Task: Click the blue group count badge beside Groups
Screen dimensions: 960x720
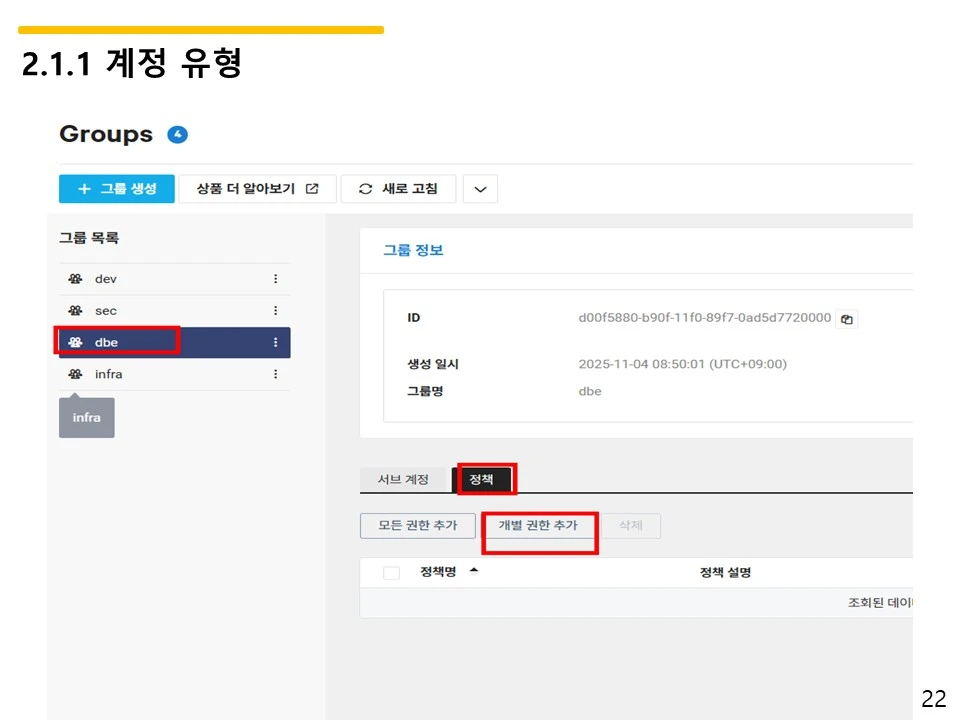Action: [x=177, y=133]
